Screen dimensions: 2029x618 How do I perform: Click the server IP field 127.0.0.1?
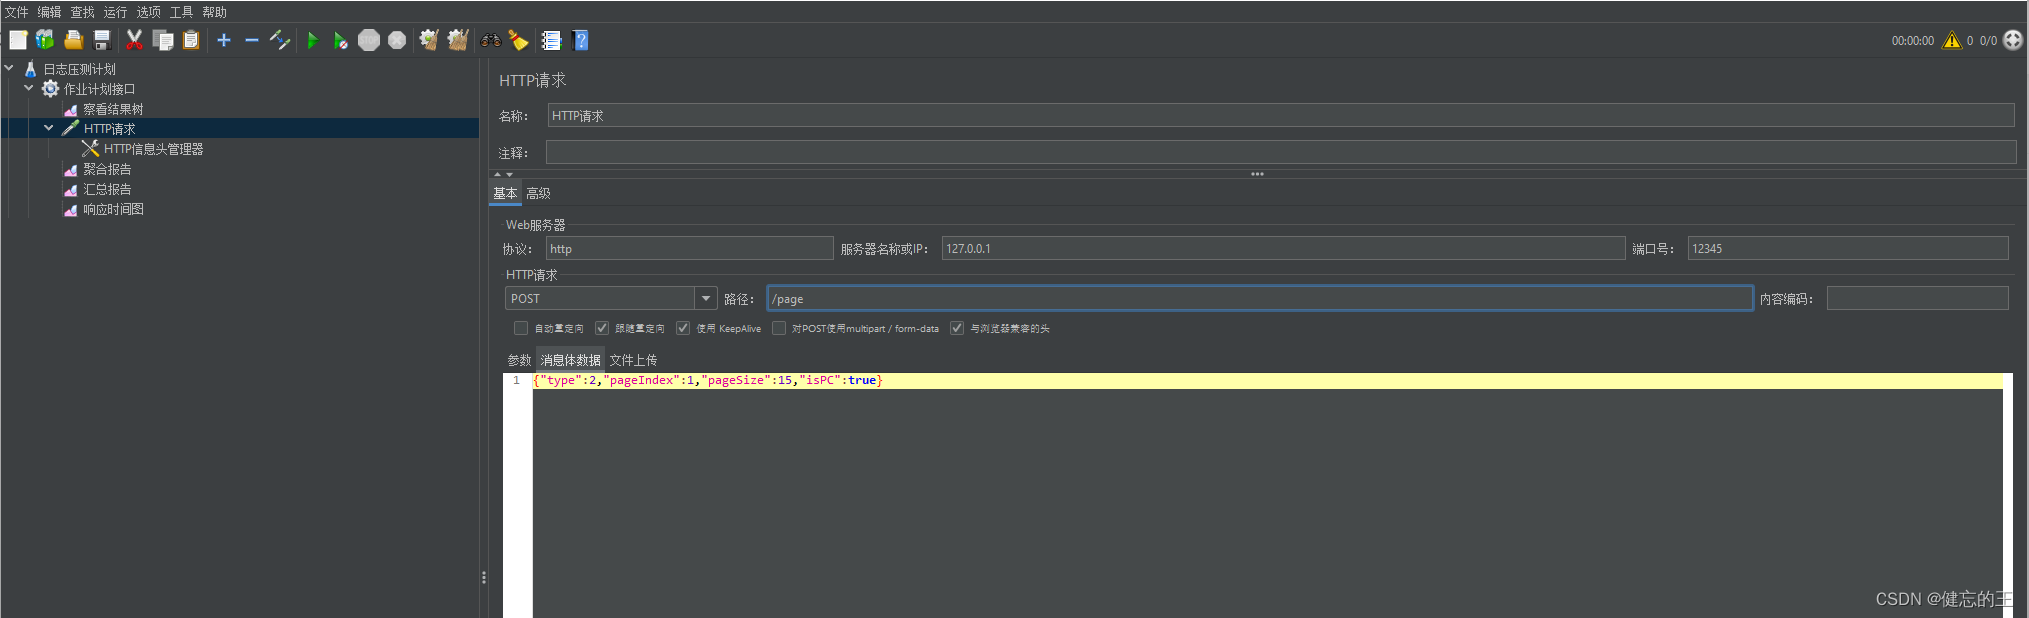point(1283,248)
